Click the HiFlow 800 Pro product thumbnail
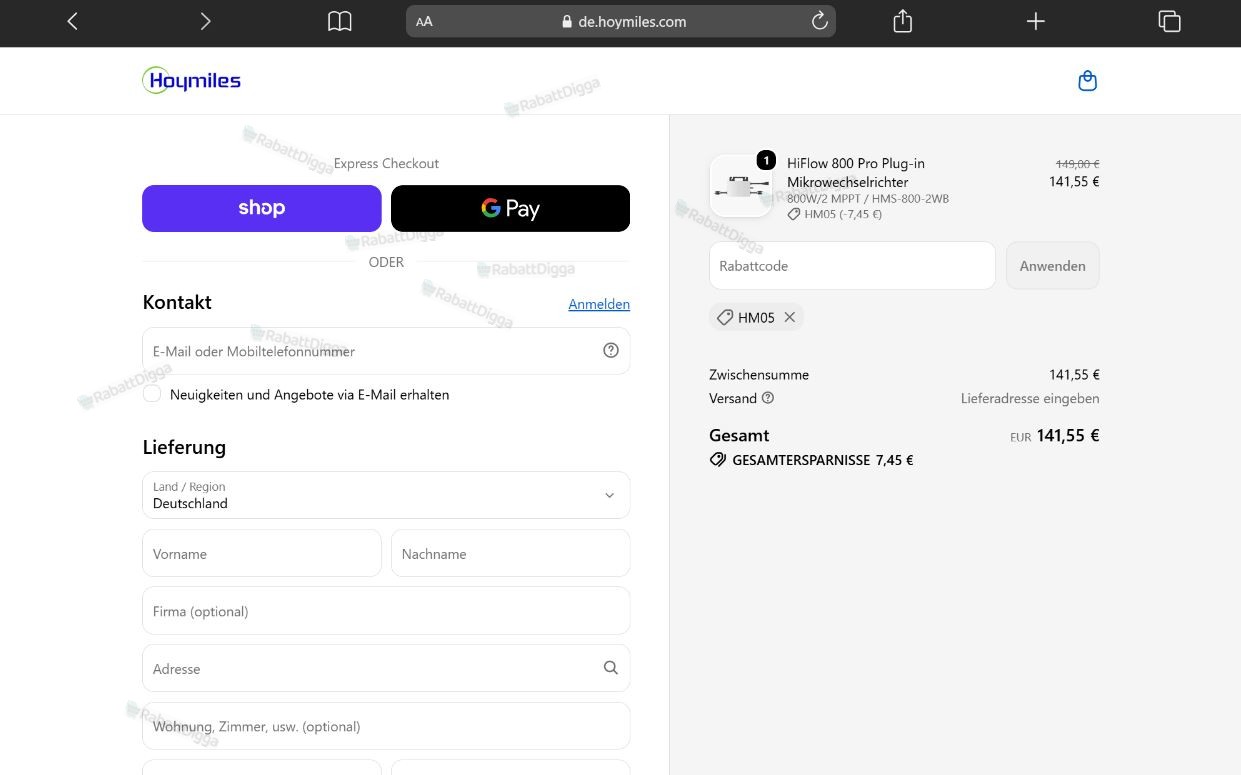Screen dimensions: 1241x775 [x=741, y=186]
